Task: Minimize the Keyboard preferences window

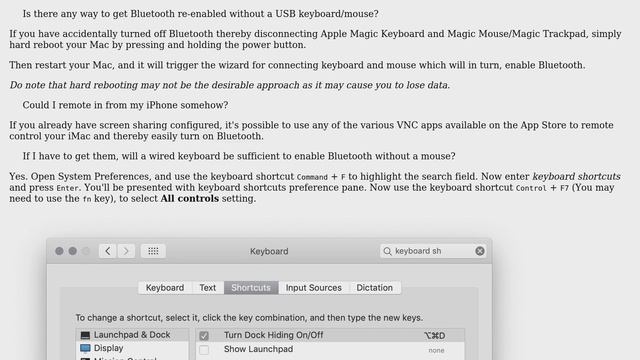Action: click(73, 251)
